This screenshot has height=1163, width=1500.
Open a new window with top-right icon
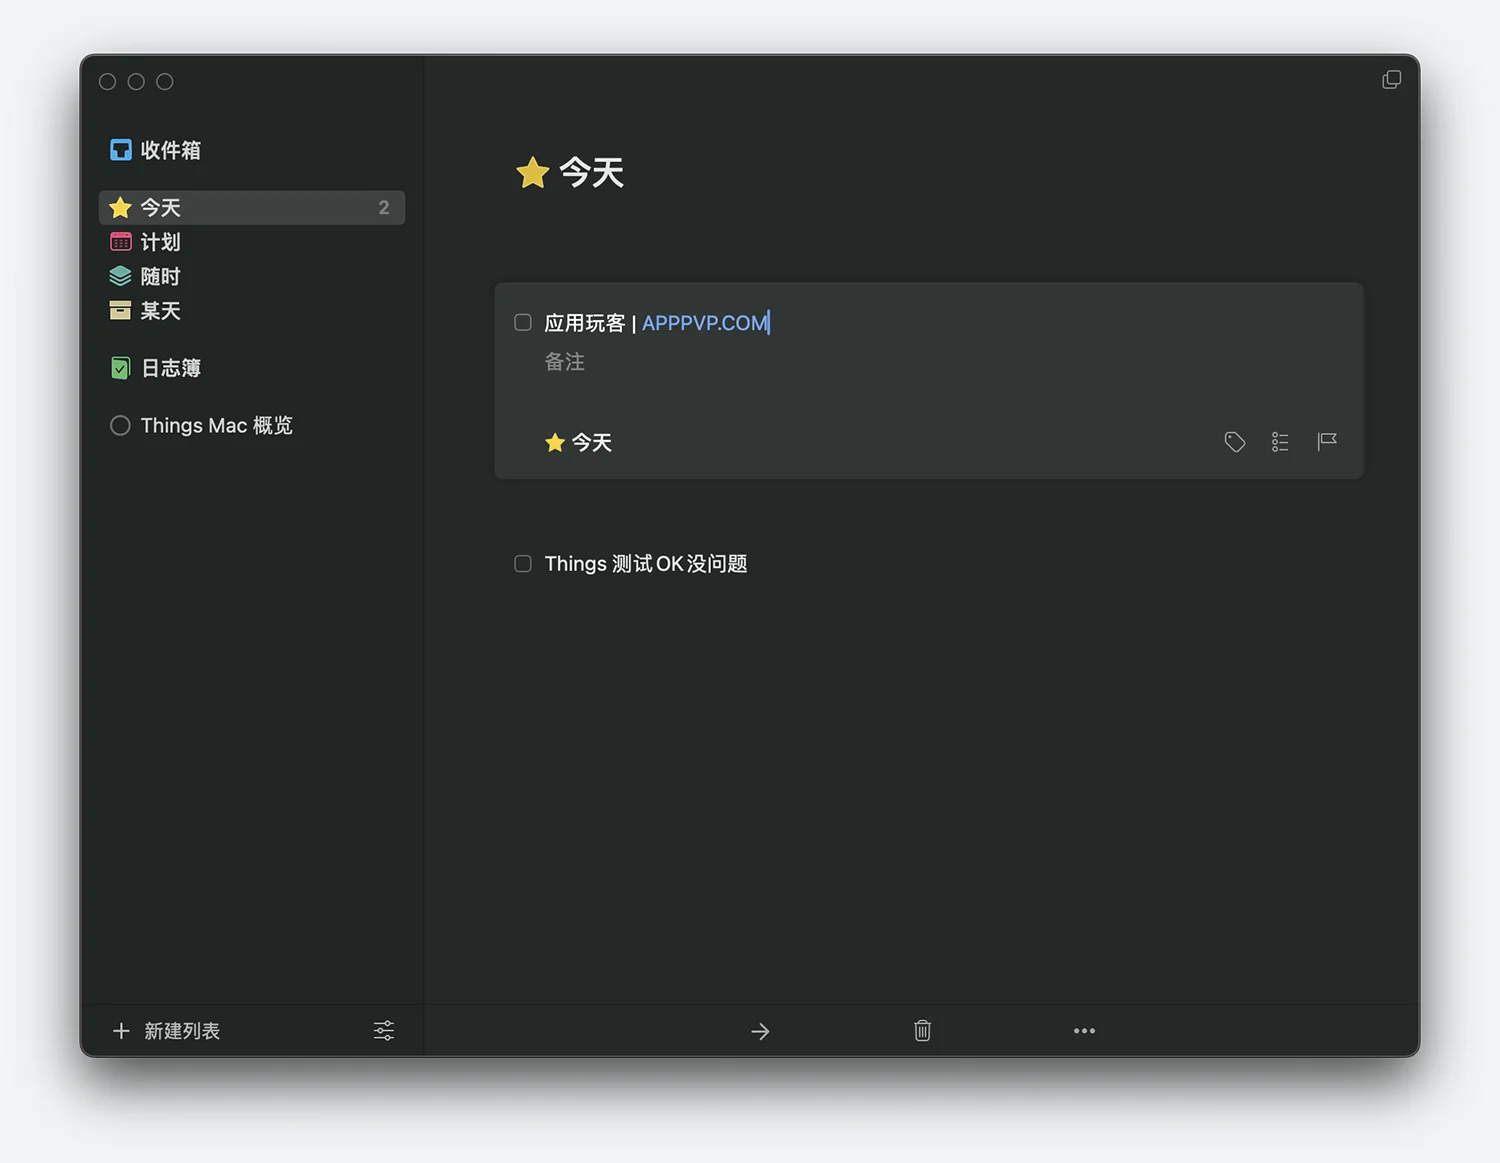coord(1391,80)
